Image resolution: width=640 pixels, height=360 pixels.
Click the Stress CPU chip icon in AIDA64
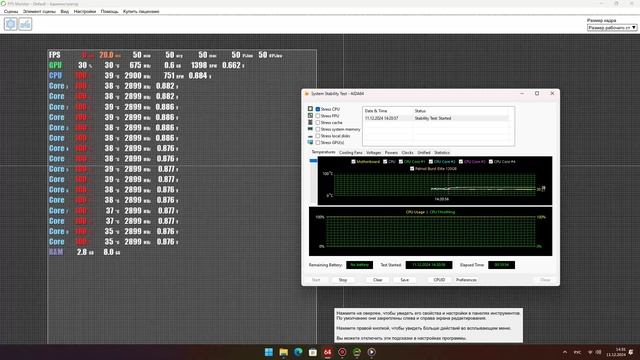tap(310, 109)
